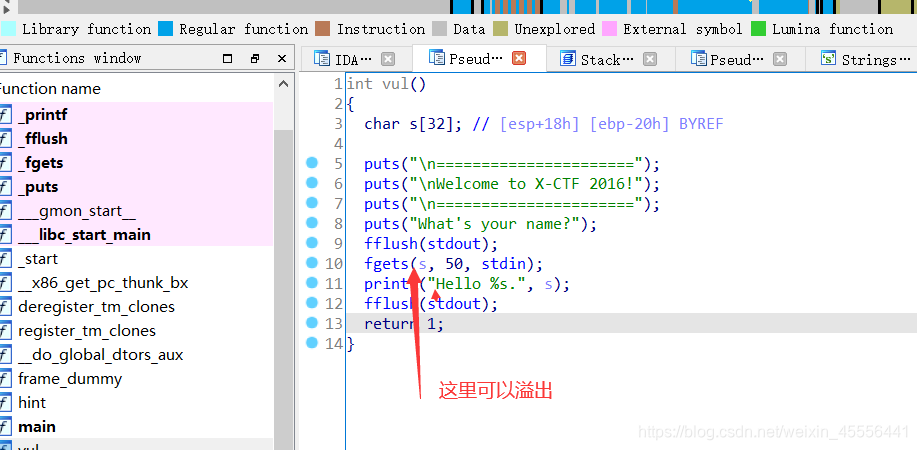Viewport: 917px width, 450px height.
Task: Close the active Pseudocode tab
Action: pos(519,58)
